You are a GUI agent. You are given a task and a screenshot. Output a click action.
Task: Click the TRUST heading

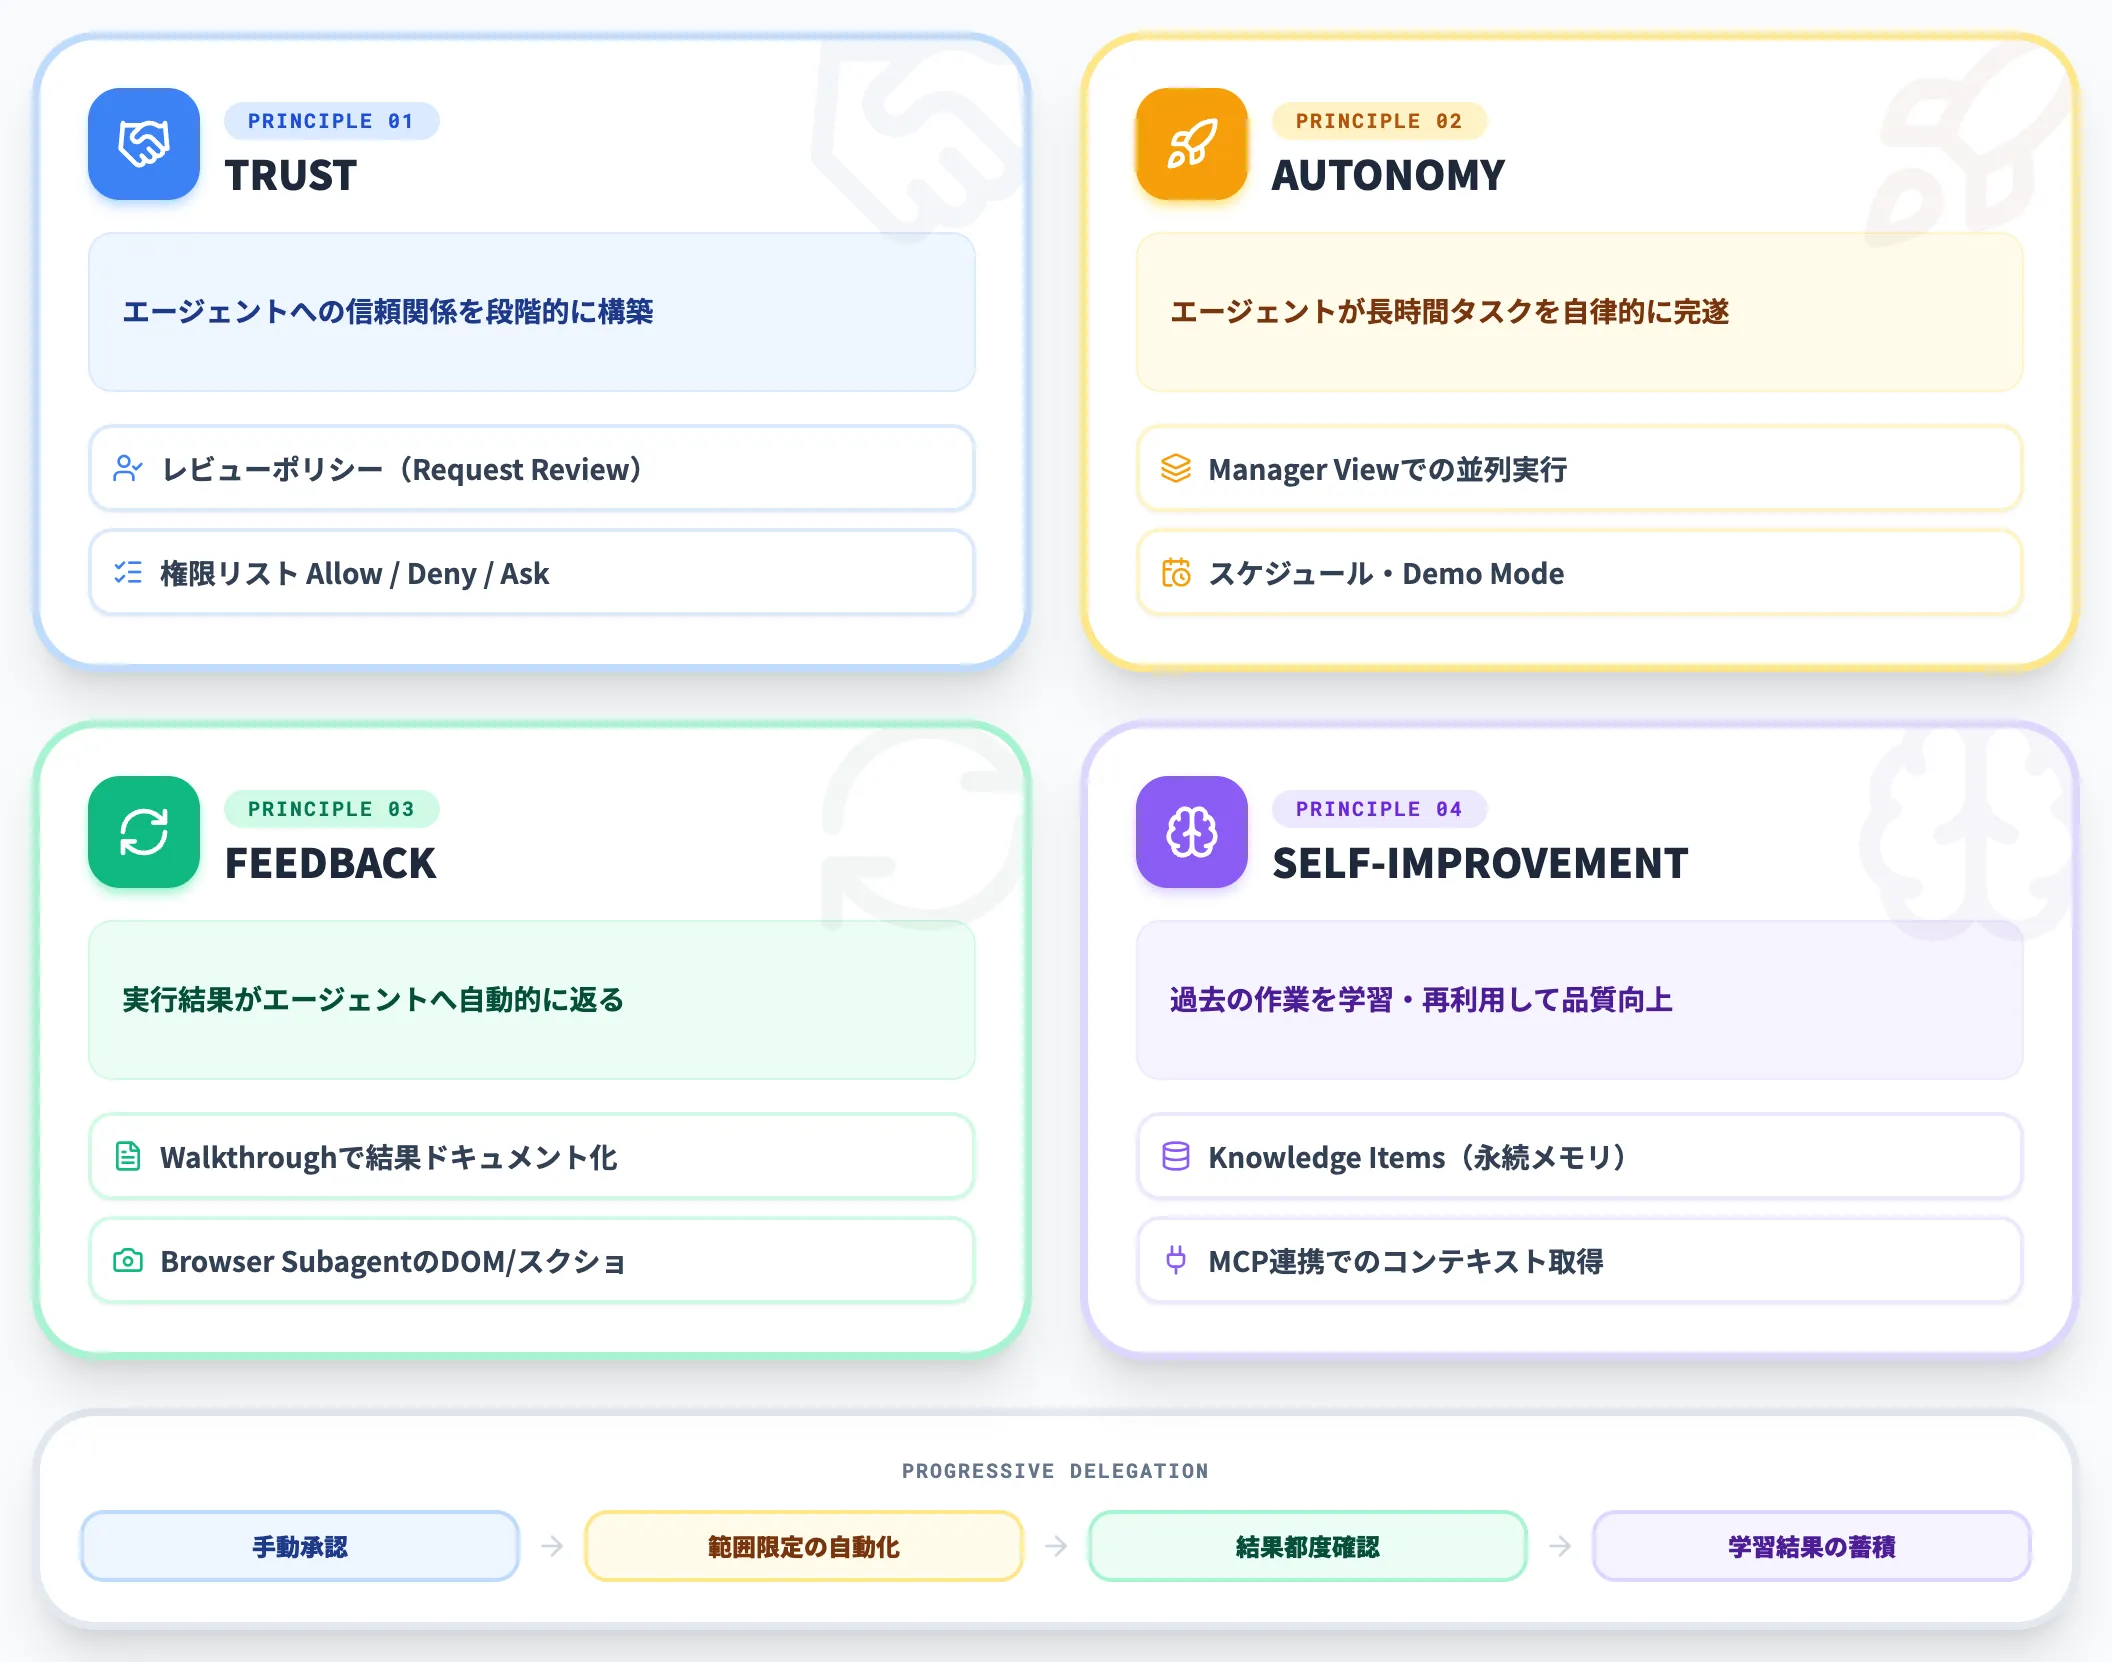click(x=291, y=176)
